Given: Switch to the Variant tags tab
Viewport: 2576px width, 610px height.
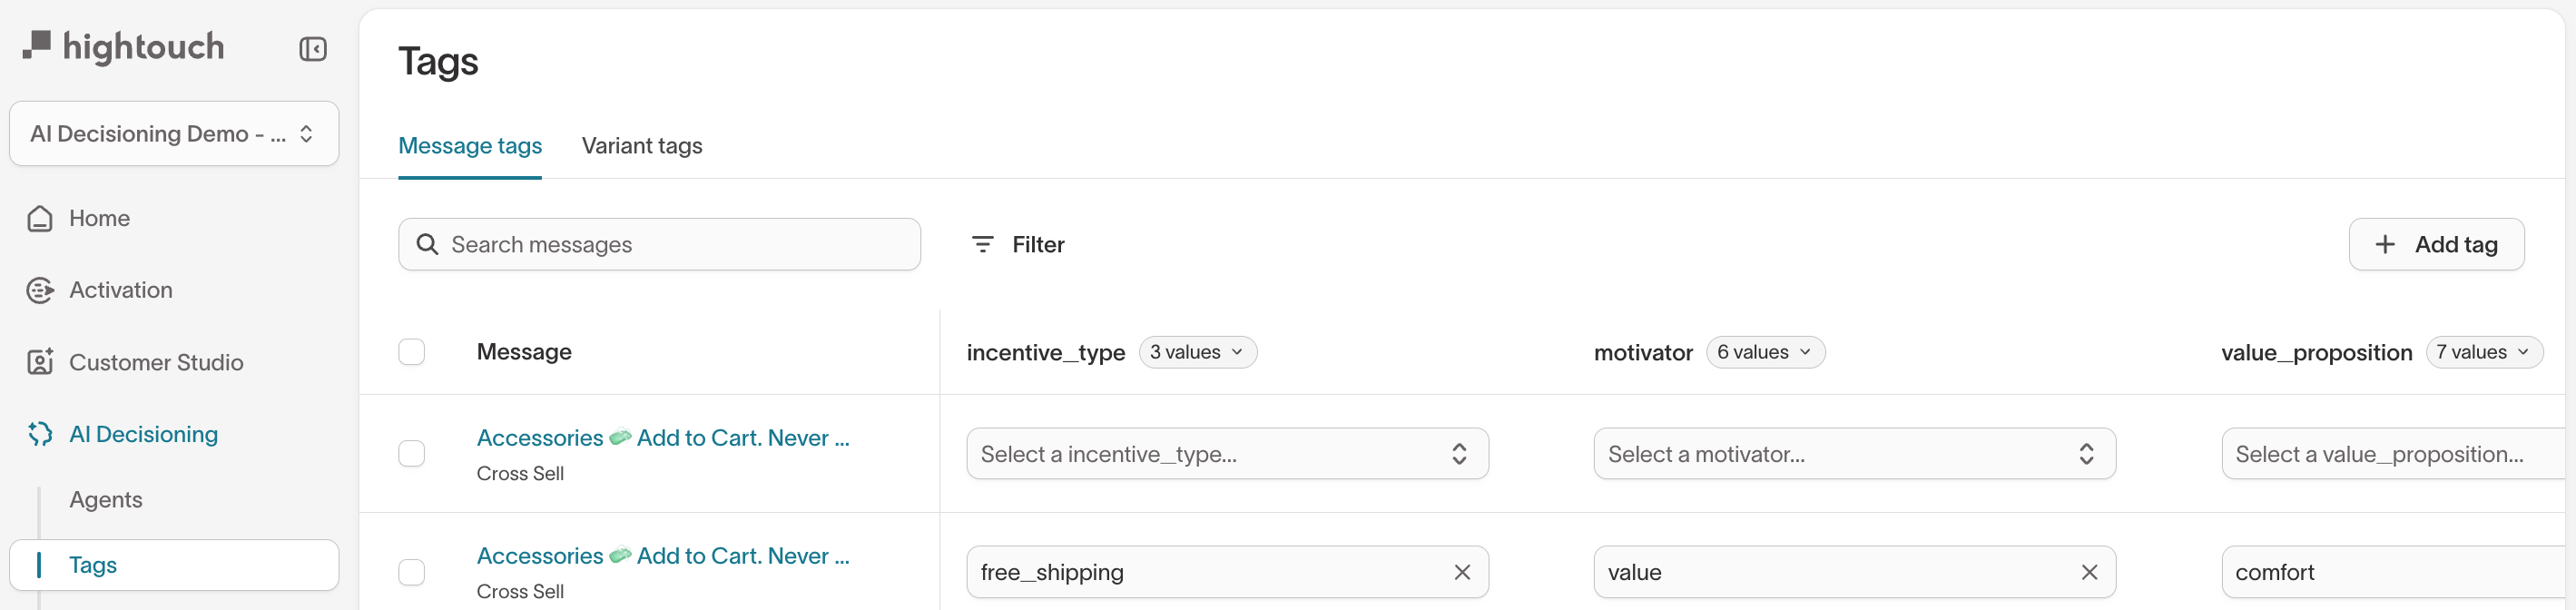Looking at the screenshot, I should pyautogui.click(x=642, y=146).
